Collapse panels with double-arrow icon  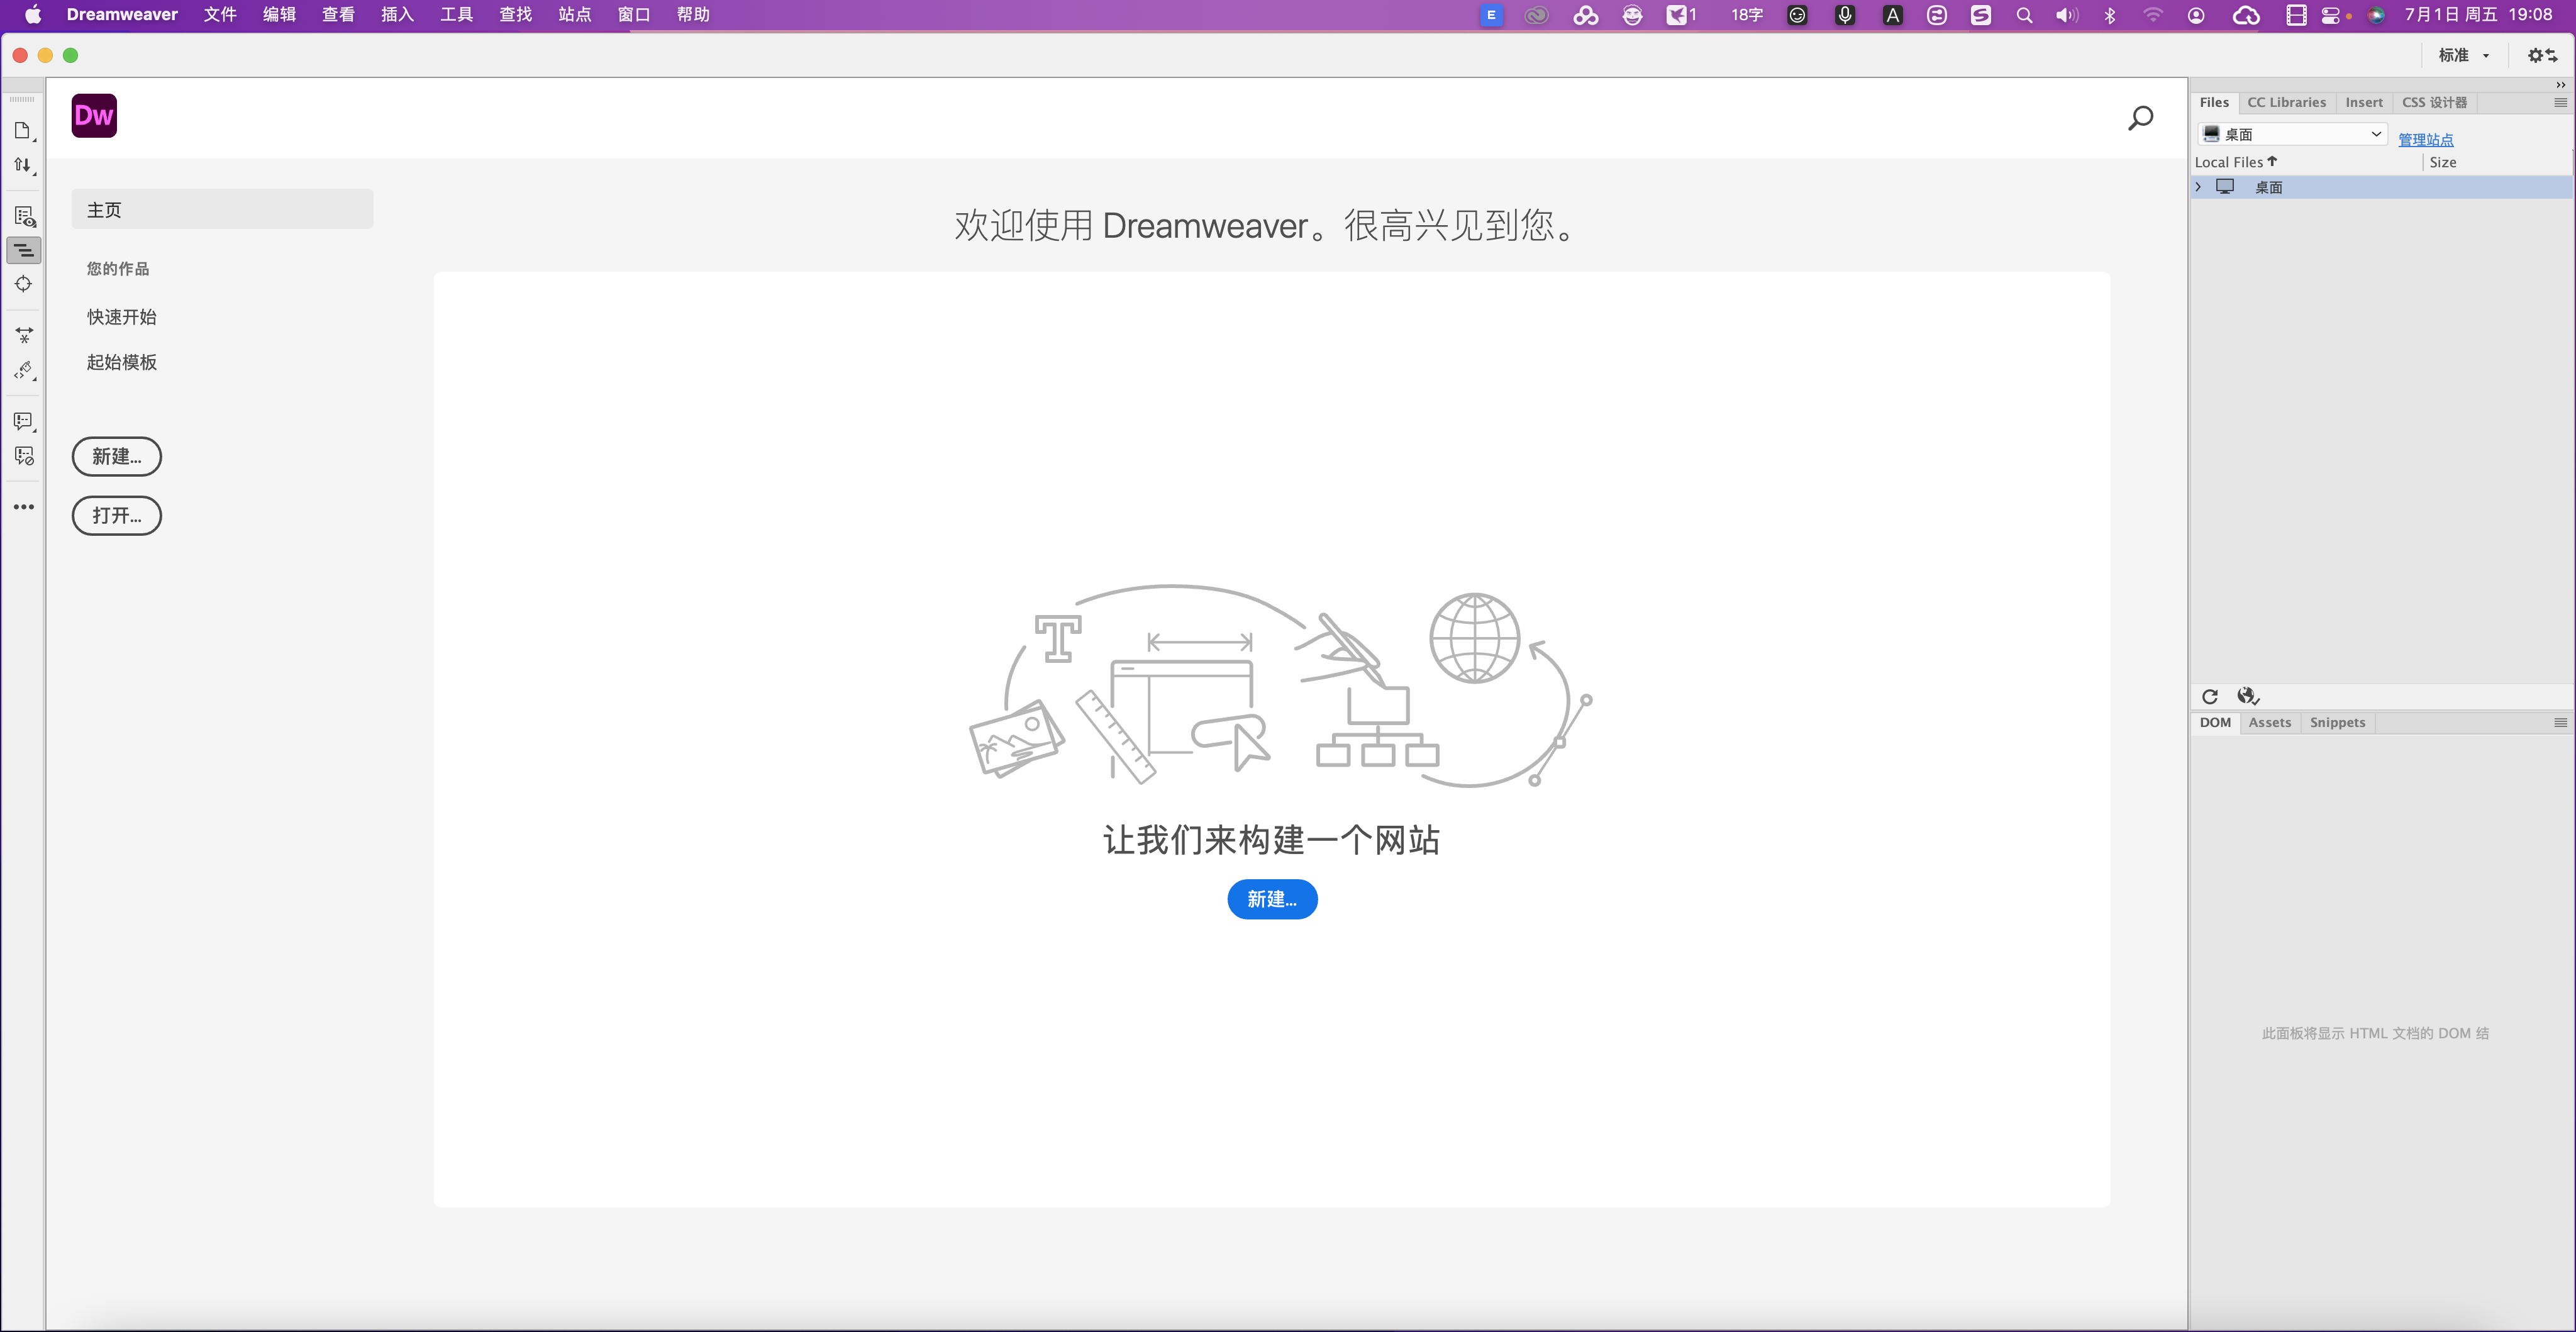[2560, 85]
